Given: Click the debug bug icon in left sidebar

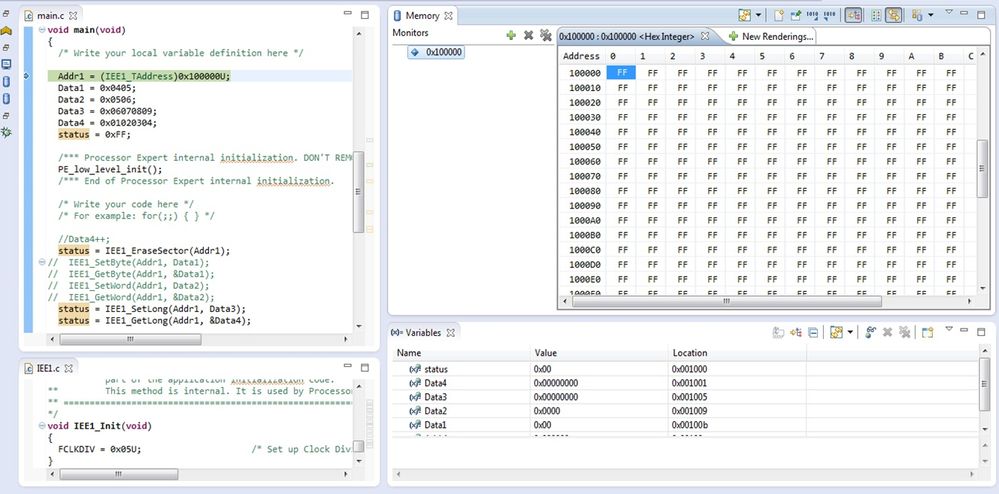Looking at the screenshot, I should tap(6, 132).
